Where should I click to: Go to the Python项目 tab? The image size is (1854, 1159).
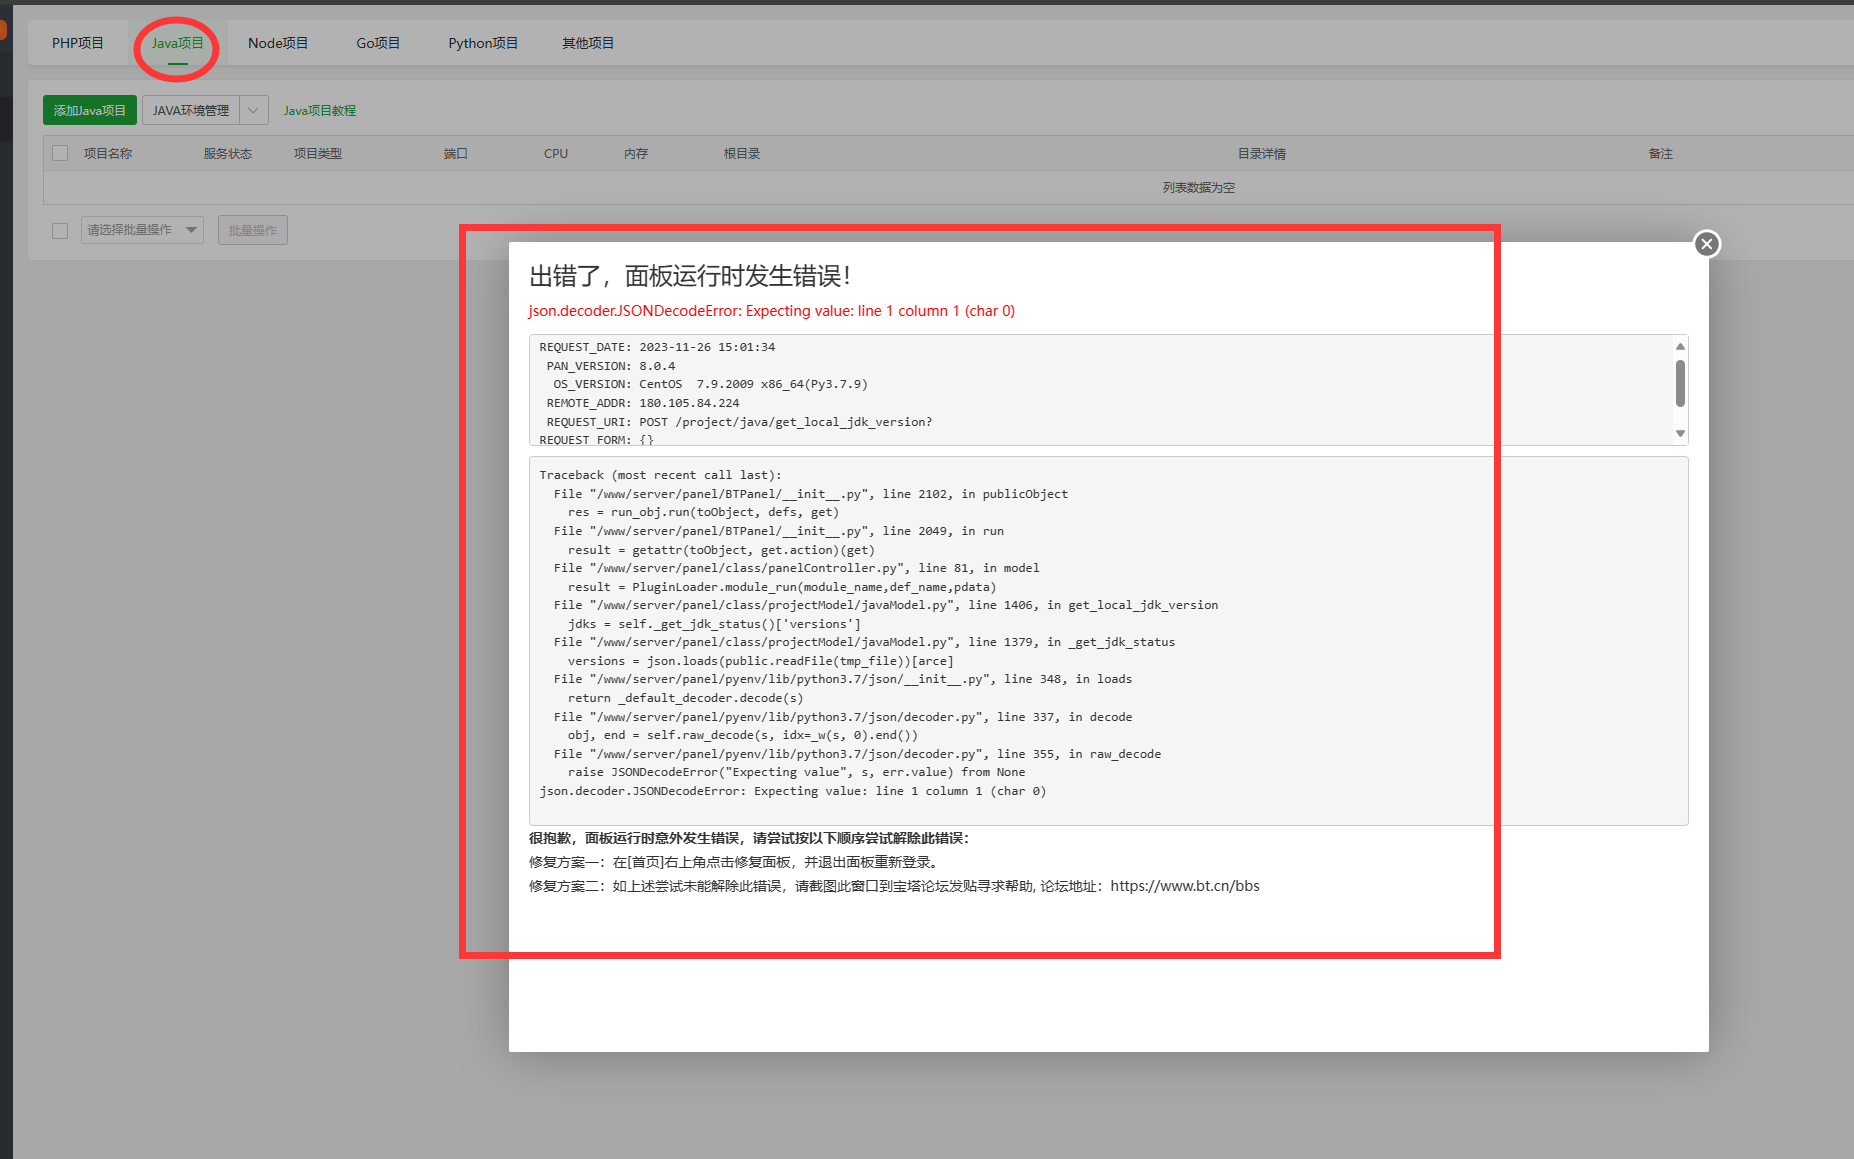coord(483,43)
